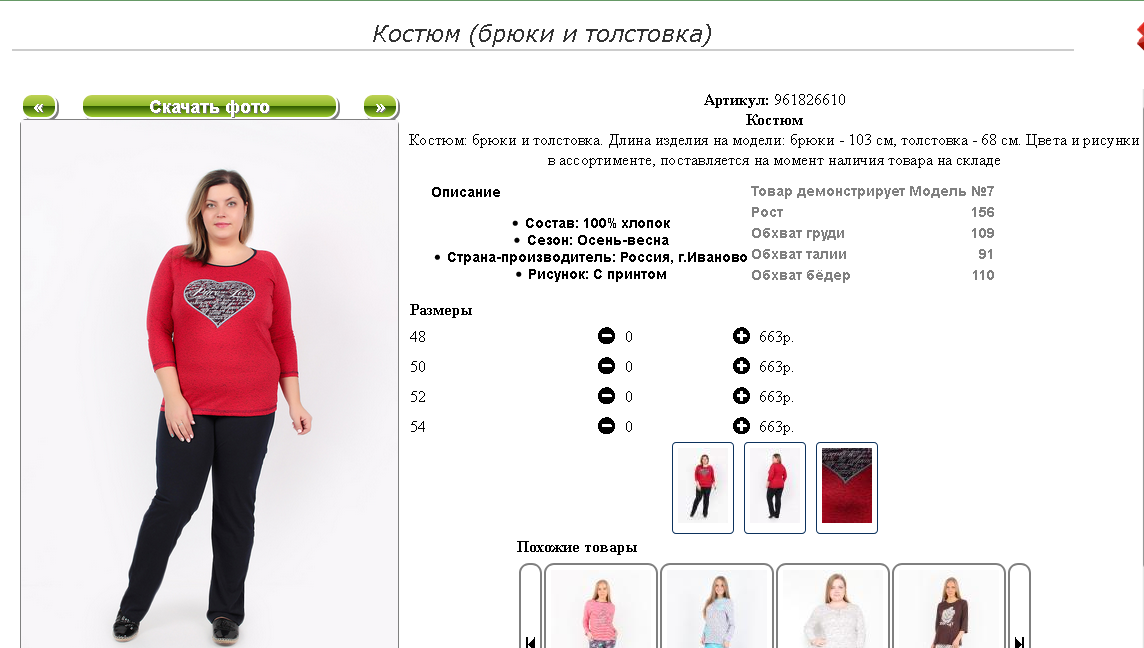This screenshot has width=1144, height=648.
Task: Open similar product with pink top
Action: [x=601, y=606]
